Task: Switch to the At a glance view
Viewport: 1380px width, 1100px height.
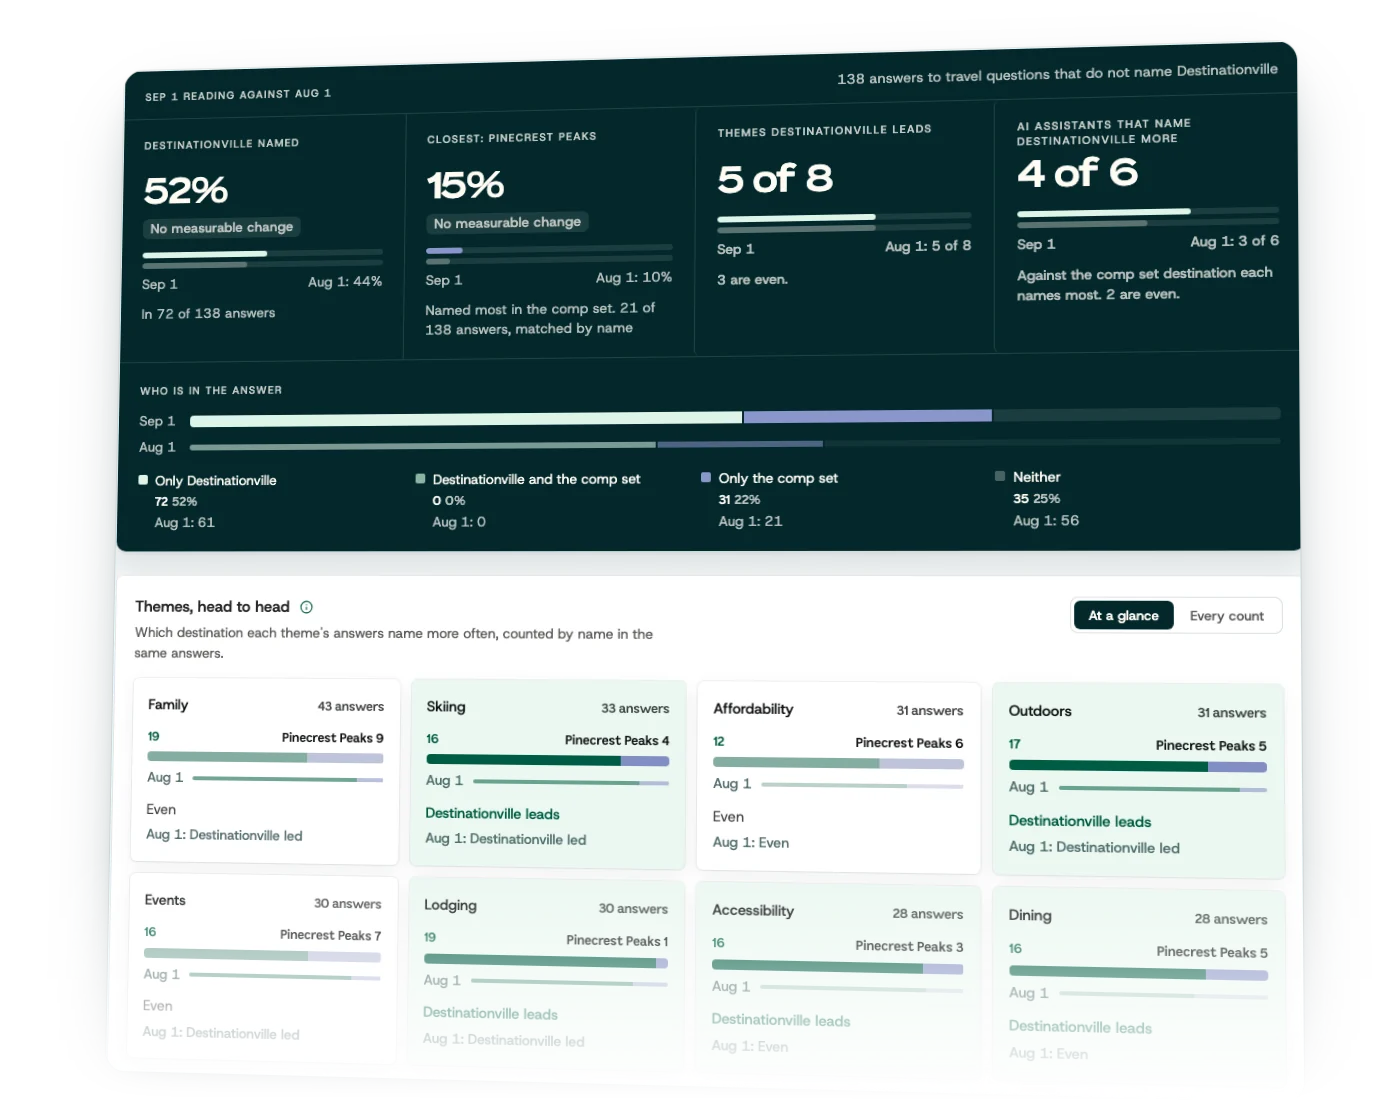Action: (x=1123, y=616)
